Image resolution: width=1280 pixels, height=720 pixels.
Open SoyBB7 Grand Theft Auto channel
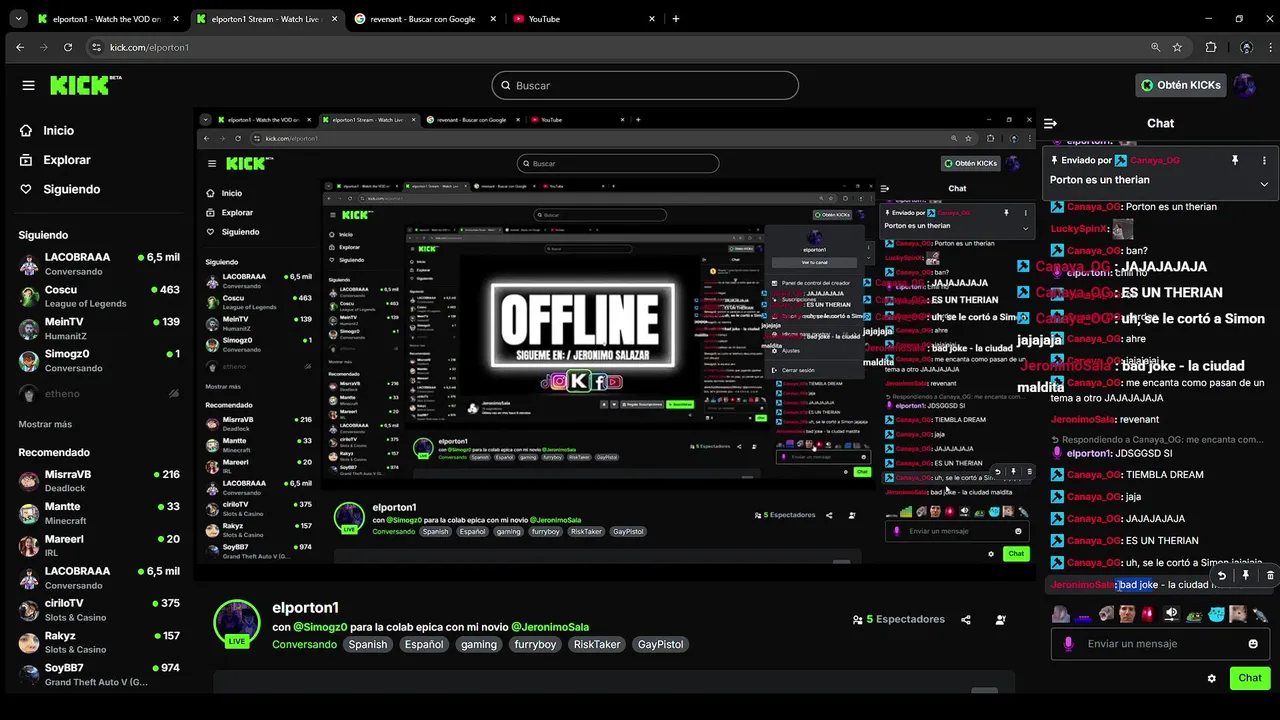click(x=99, y=674)
